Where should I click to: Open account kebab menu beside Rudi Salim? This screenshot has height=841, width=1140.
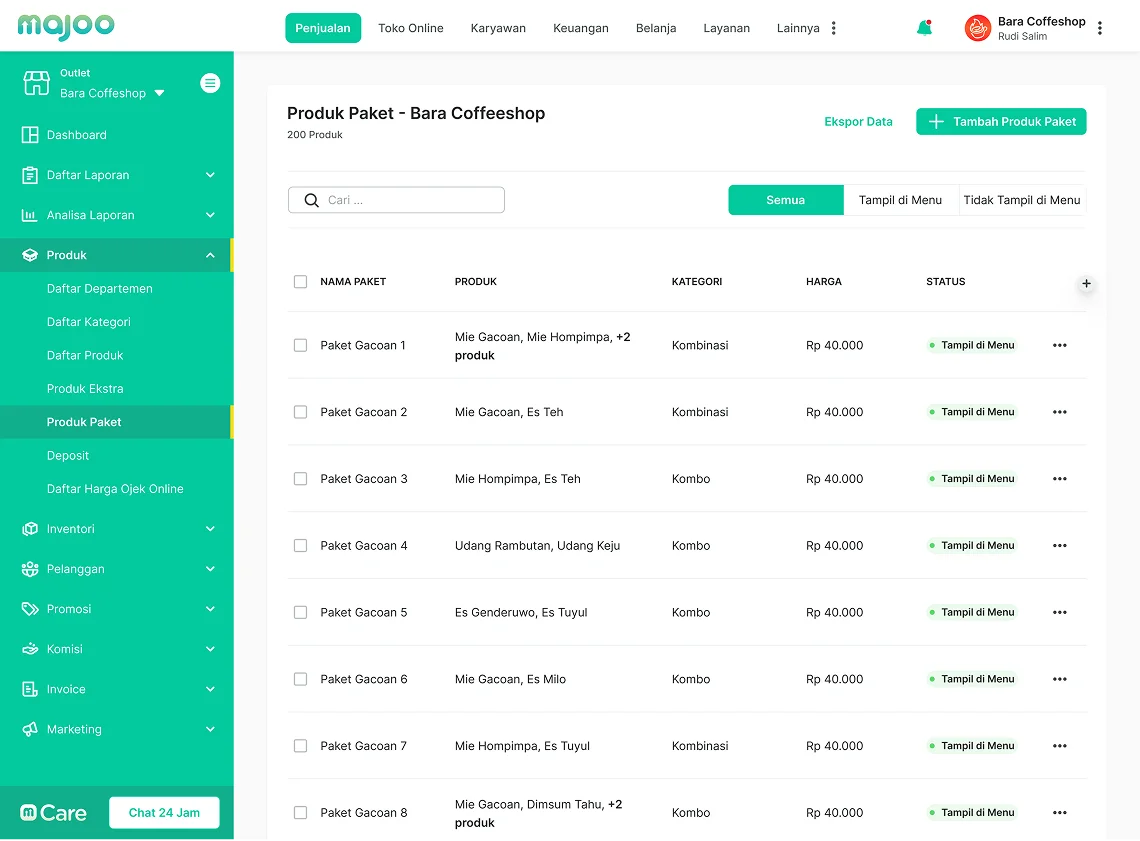click(x=1100, y=28)
